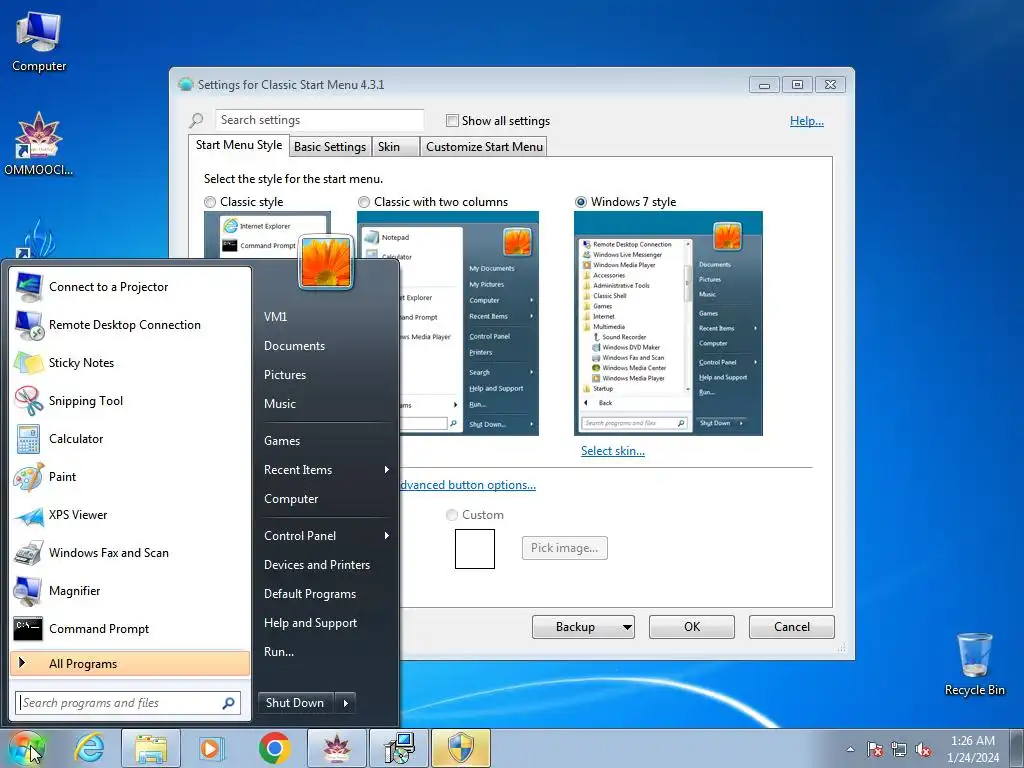Launch Internet Explorer from taskbar
1024x768 pixels.
click(89, 748)
